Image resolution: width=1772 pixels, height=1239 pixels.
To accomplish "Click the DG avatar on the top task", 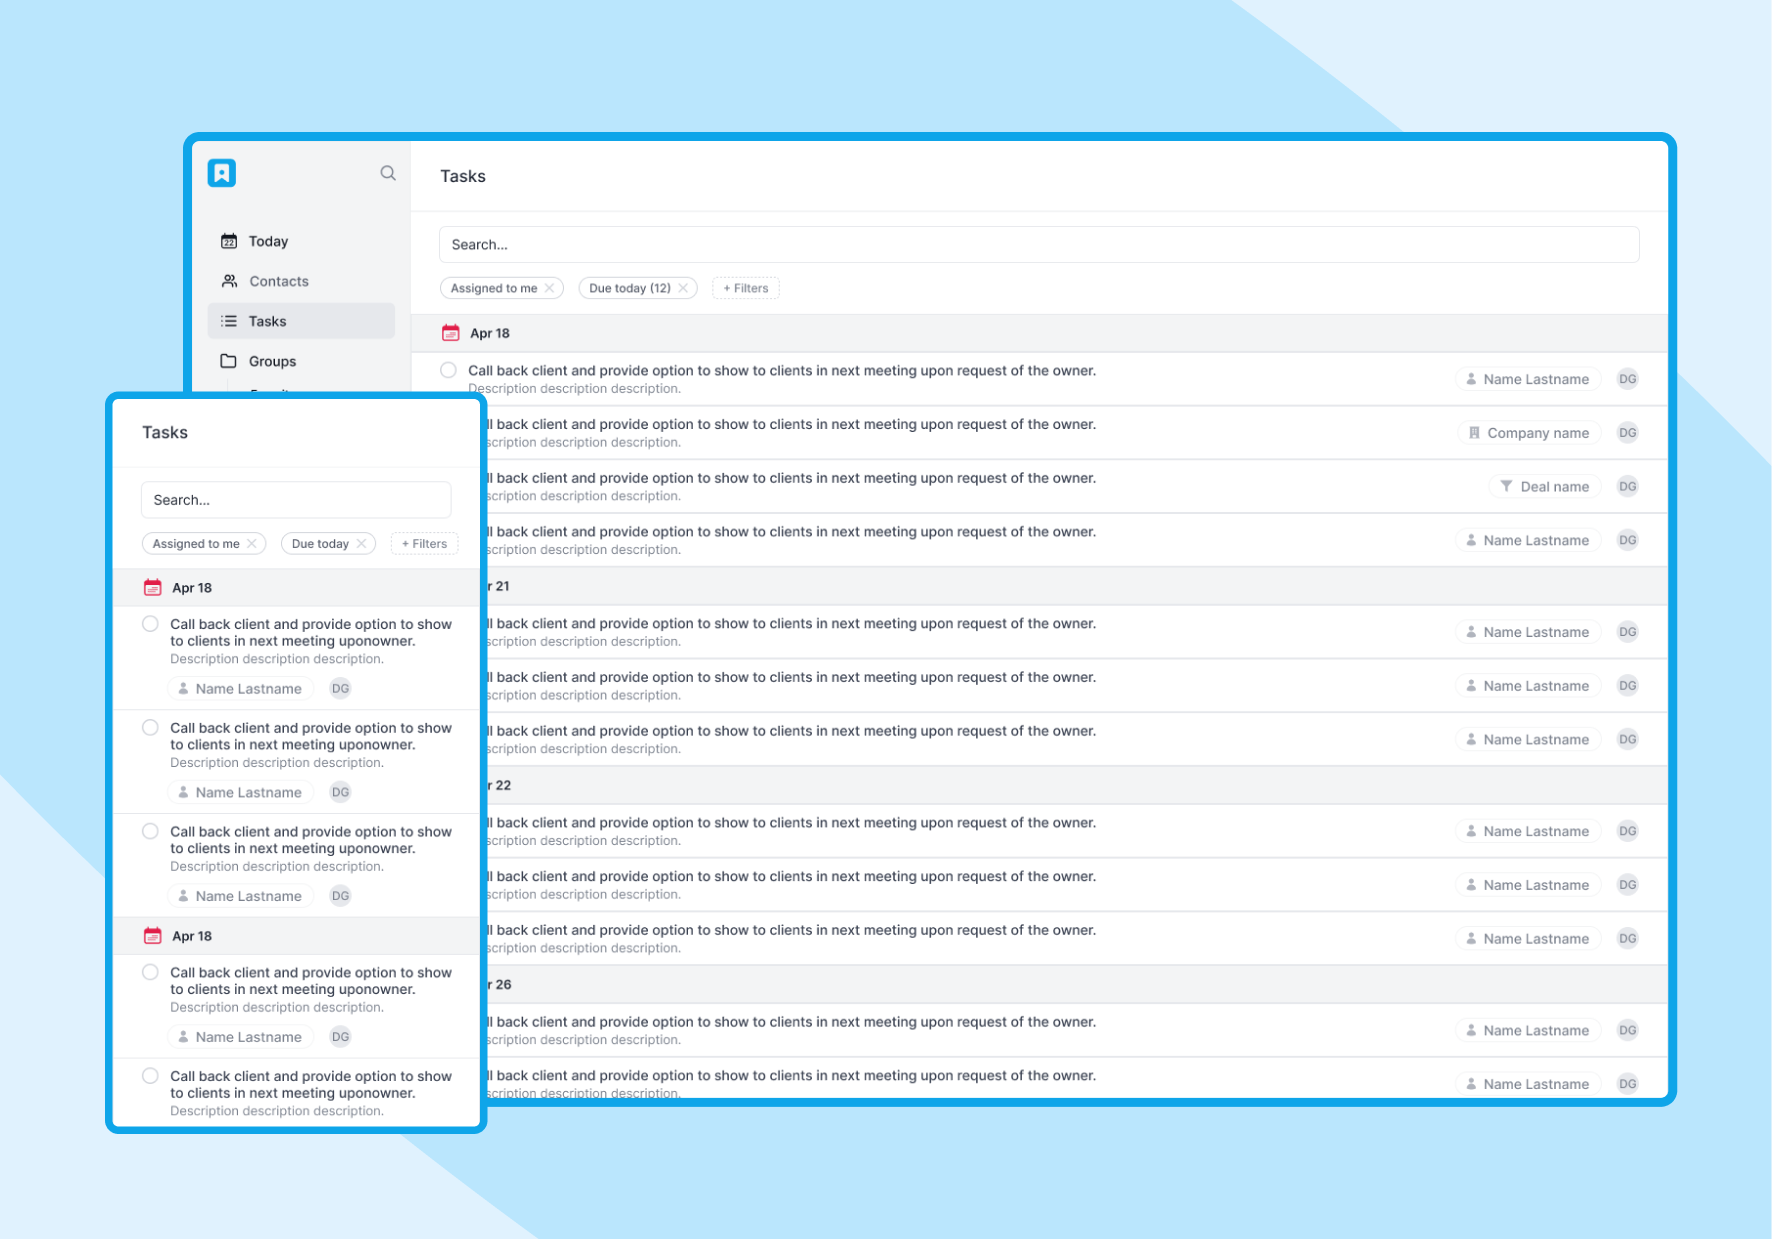I will [x=1627, y=379].
